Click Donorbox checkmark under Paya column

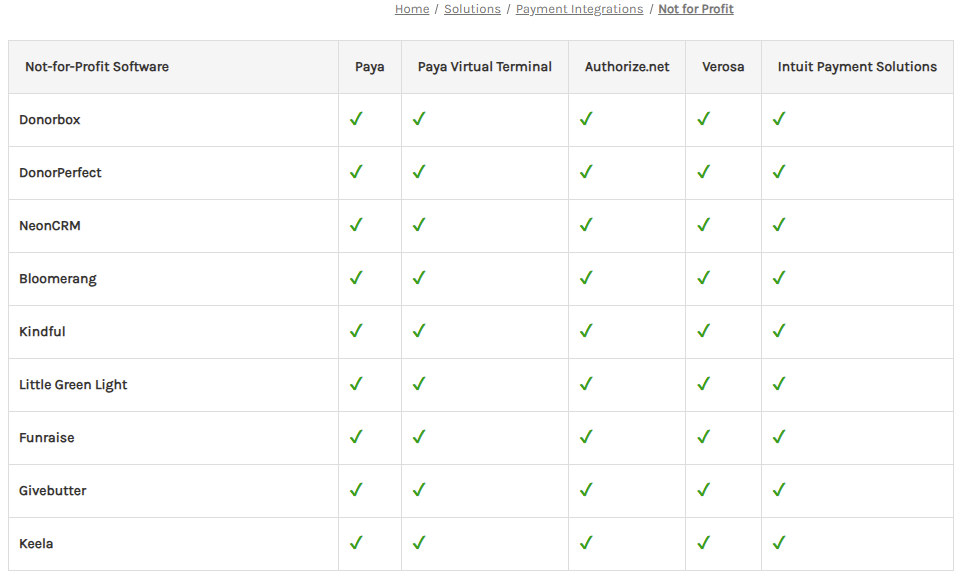coord(356,118)
